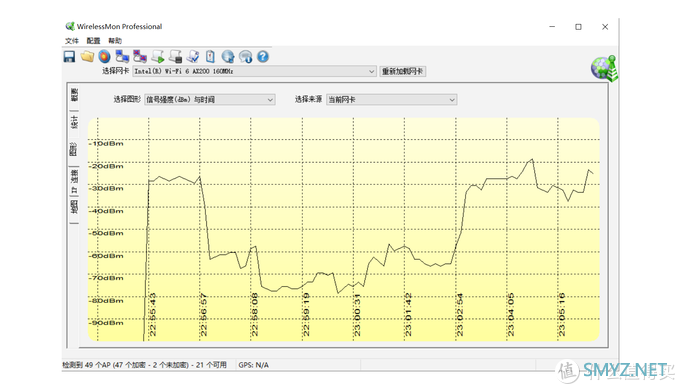Click the -10dBm axis label
This screenshot has height=389, width=680.
(x=106, y=144)
